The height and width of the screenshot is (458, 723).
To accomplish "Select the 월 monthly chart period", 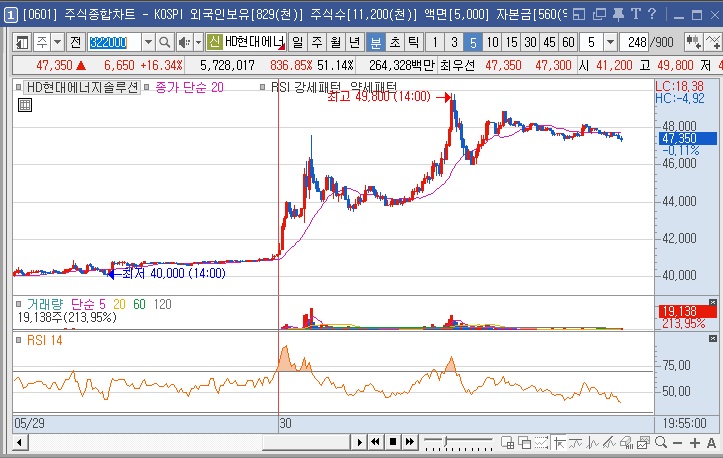I will tap(336, 43).
